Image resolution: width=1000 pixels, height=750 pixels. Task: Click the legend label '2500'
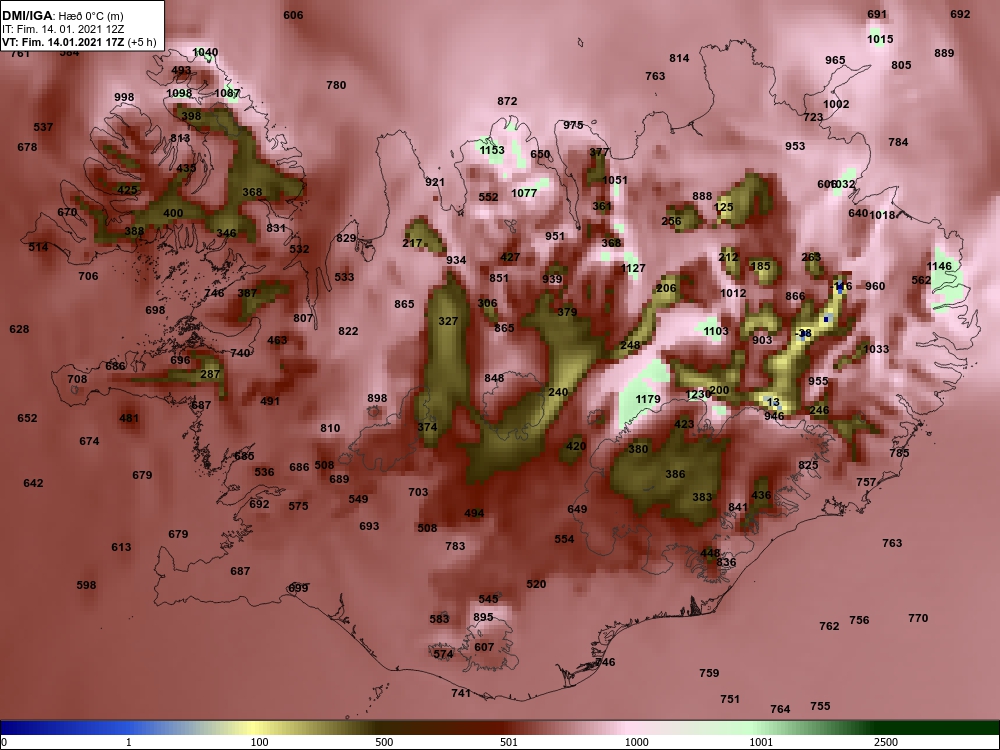click(885, 742)
